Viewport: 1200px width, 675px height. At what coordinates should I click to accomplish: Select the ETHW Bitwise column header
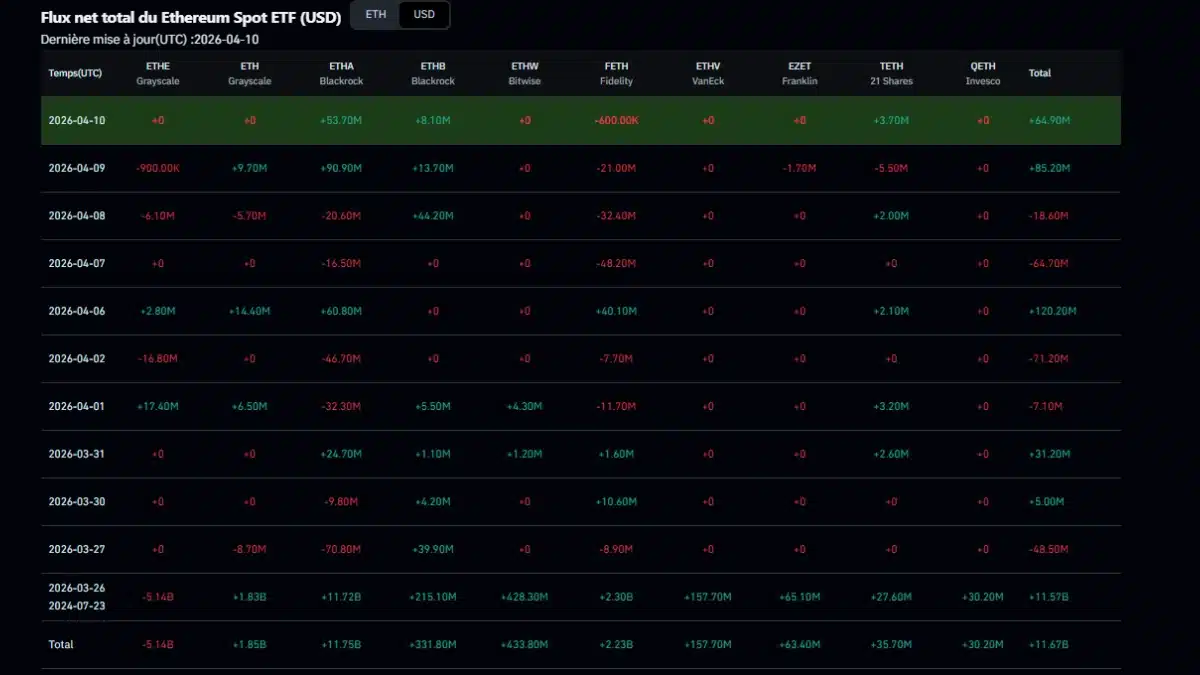coord(524,73)
